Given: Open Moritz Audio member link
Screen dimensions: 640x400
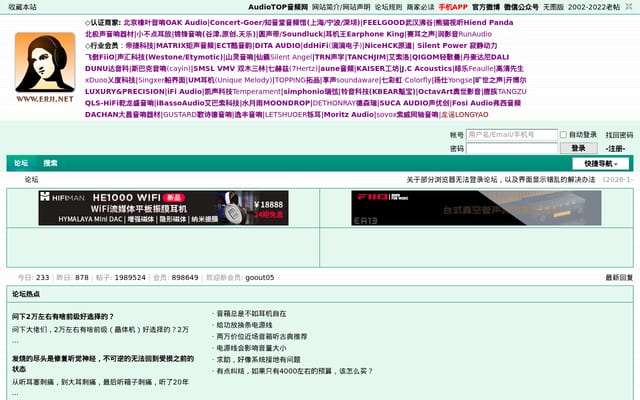Looking at the screenshot, I should [349, 115].
